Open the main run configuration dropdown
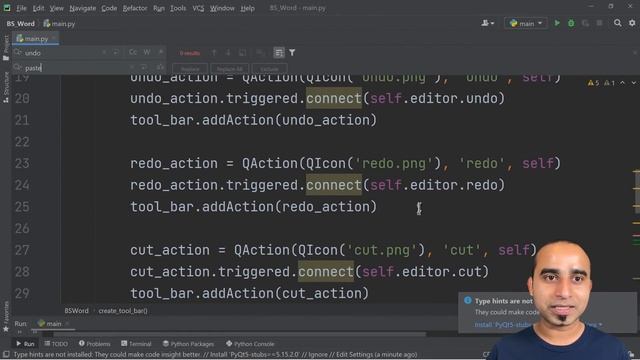The image size is (640, 360). tap(526, 23)
